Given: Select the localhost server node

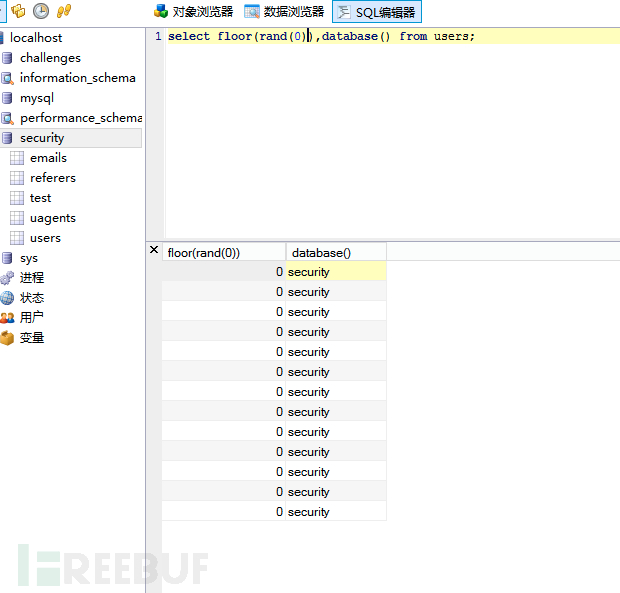Looking at the screenshot, I should tap(36, 38).
